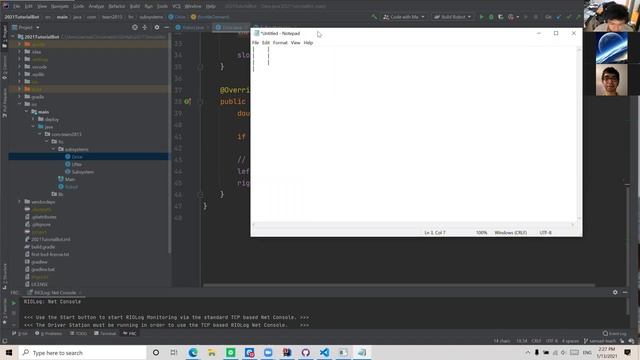This screenshot has height=360, width=640.
Task: Click the Debug bug icon in toolbar
Action: pos(491,17)
